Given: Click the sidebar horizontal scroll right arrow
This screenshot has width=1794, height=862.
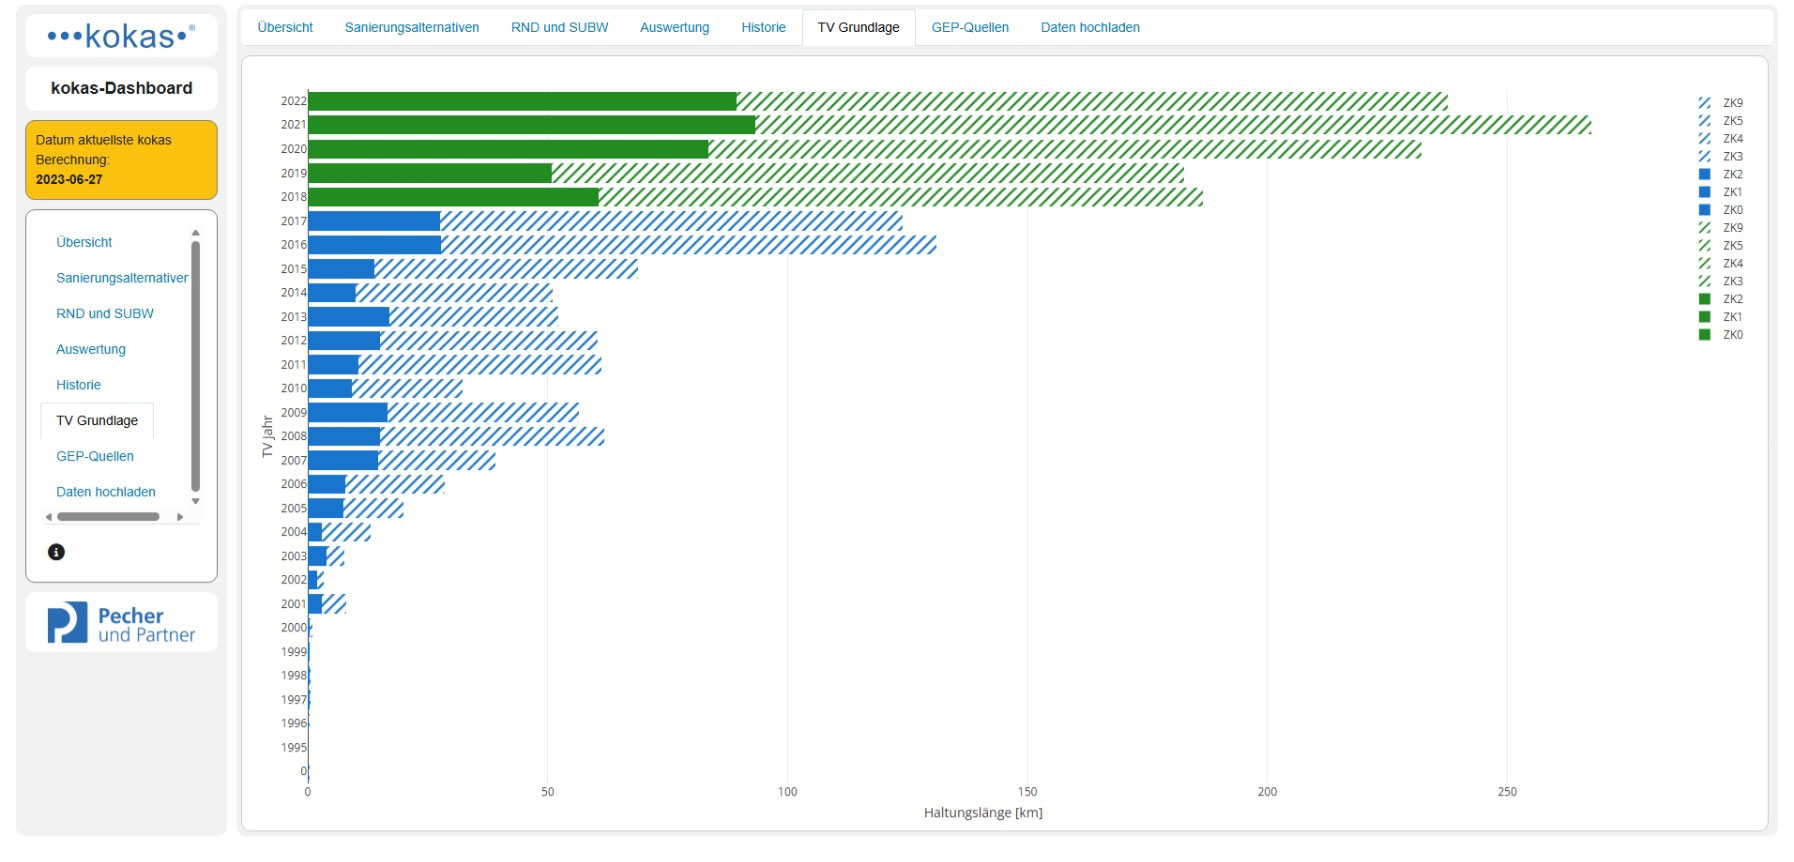Looking at the screenshot, I should (x=180, y=517).
